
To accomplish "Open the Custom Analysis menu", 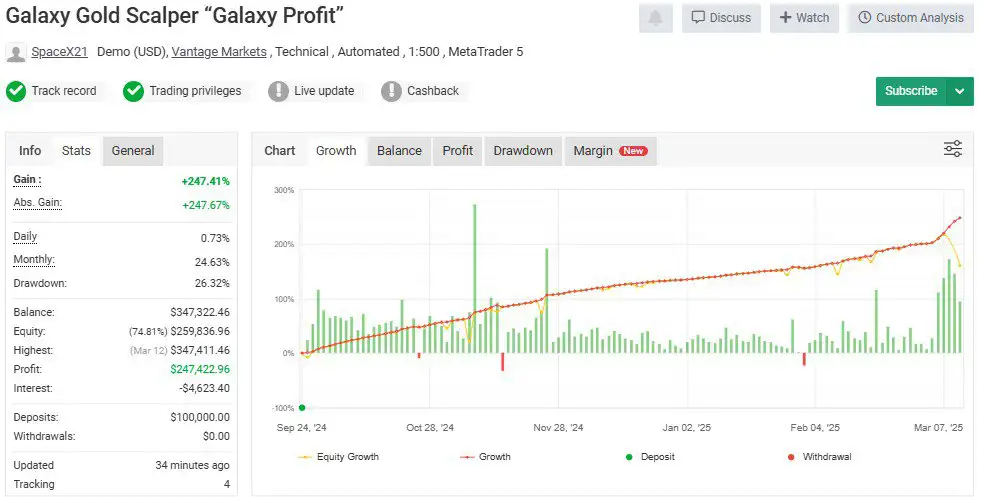I will [910, 18].
